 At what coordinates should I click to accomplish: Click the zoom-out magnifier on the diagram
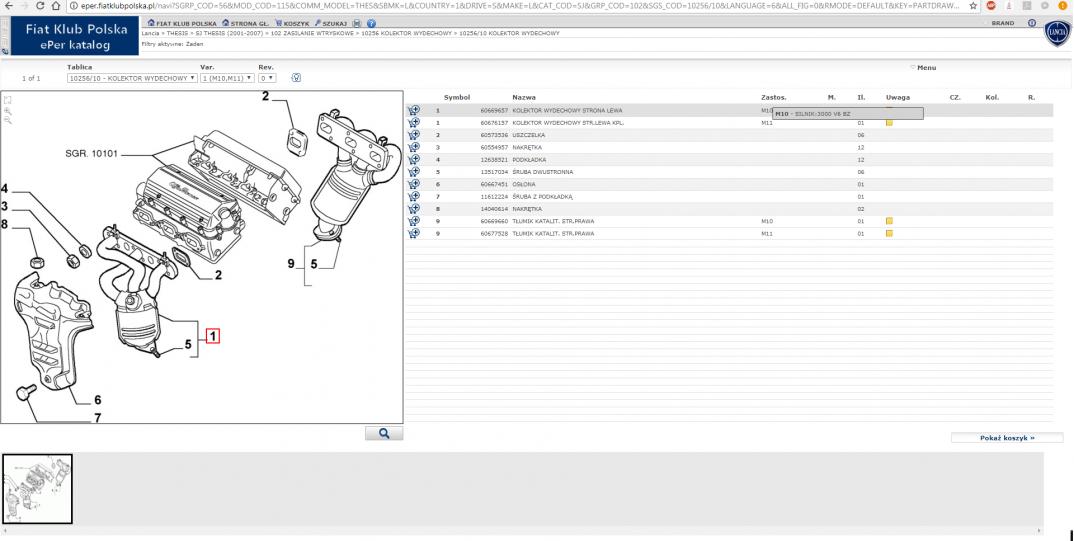pos(8,121)
